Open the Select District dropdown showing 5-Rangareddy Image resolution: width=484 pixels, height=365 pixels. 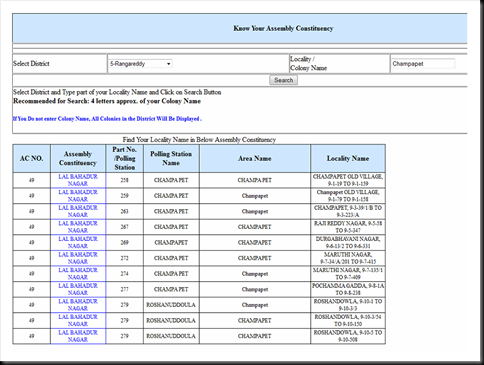[140, 64]
